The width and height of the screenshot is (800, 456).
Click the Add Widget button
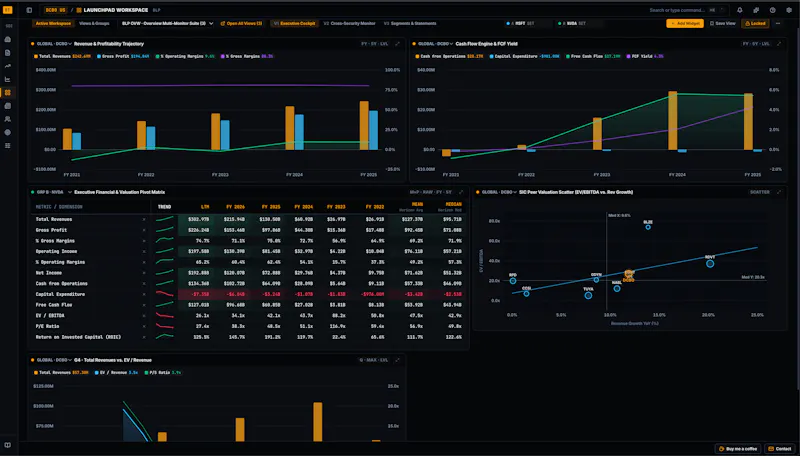tap(685, 23)
